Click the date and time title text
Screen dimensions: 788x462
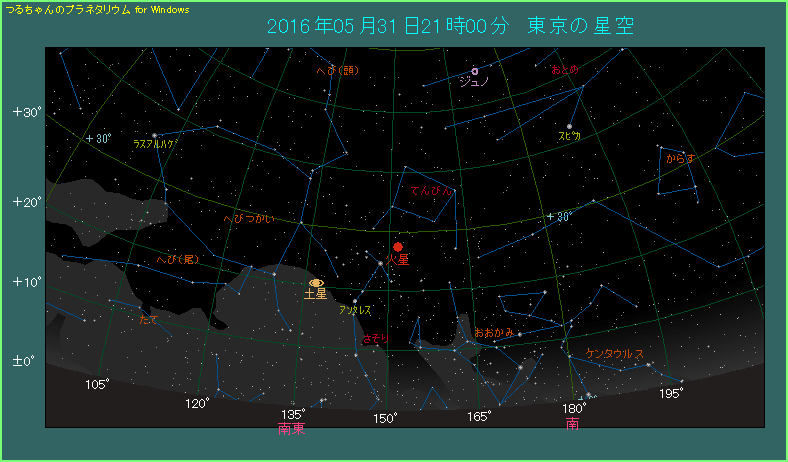point(450,26)
